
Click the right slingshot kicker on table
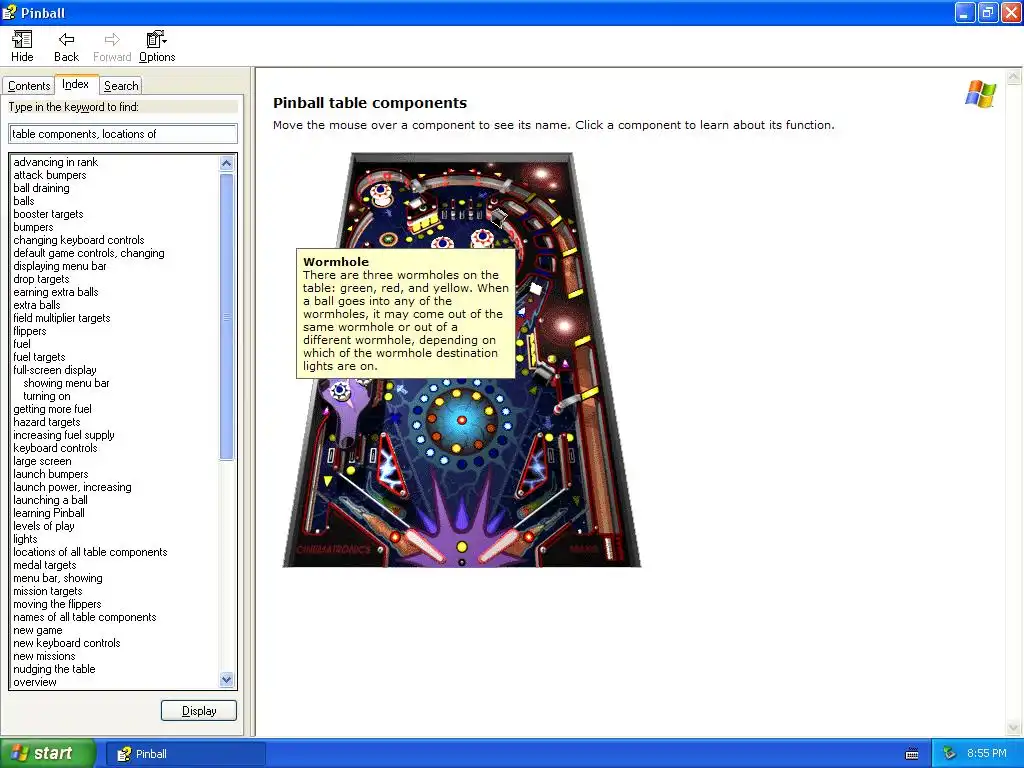click(534, 464)
